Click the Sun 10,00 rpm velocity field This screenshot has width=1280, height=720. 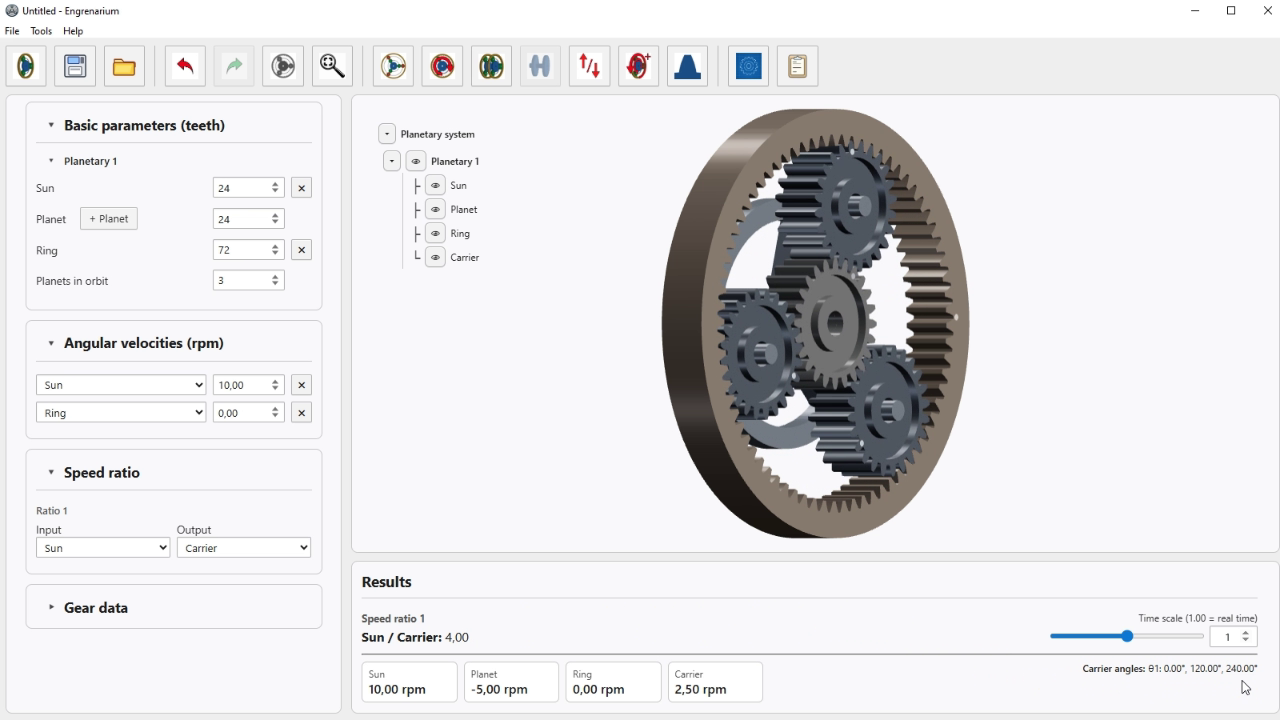coord(249,385)
